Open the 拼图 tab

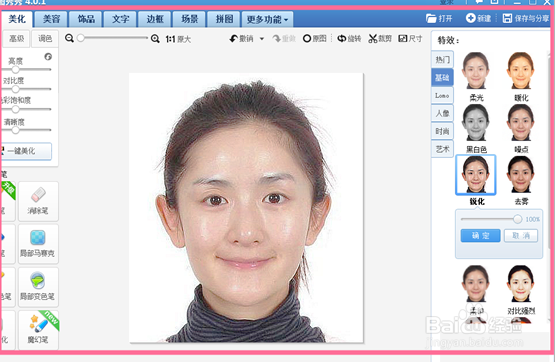224,19
